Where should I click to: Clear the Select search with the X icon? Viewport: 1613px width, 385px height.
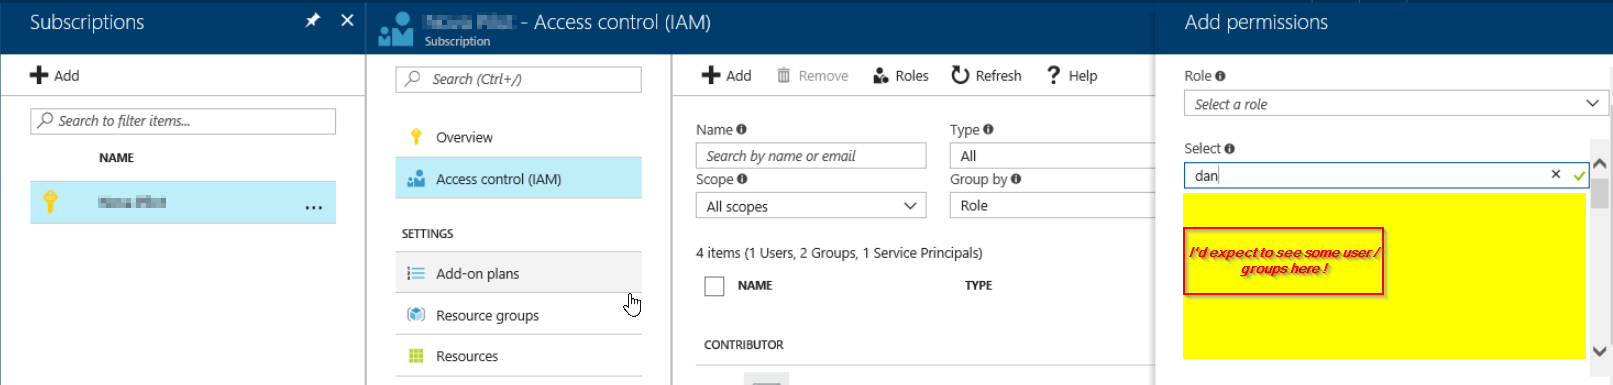(1556, 174)
